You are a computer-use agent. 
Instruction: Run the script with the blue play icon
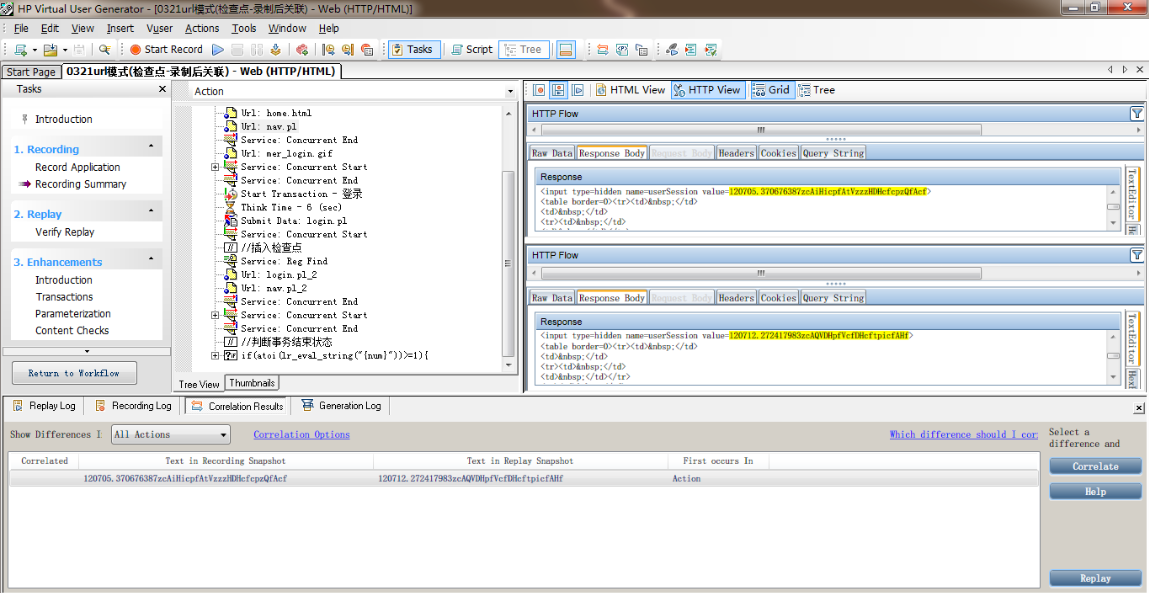(x=218, y=50)
